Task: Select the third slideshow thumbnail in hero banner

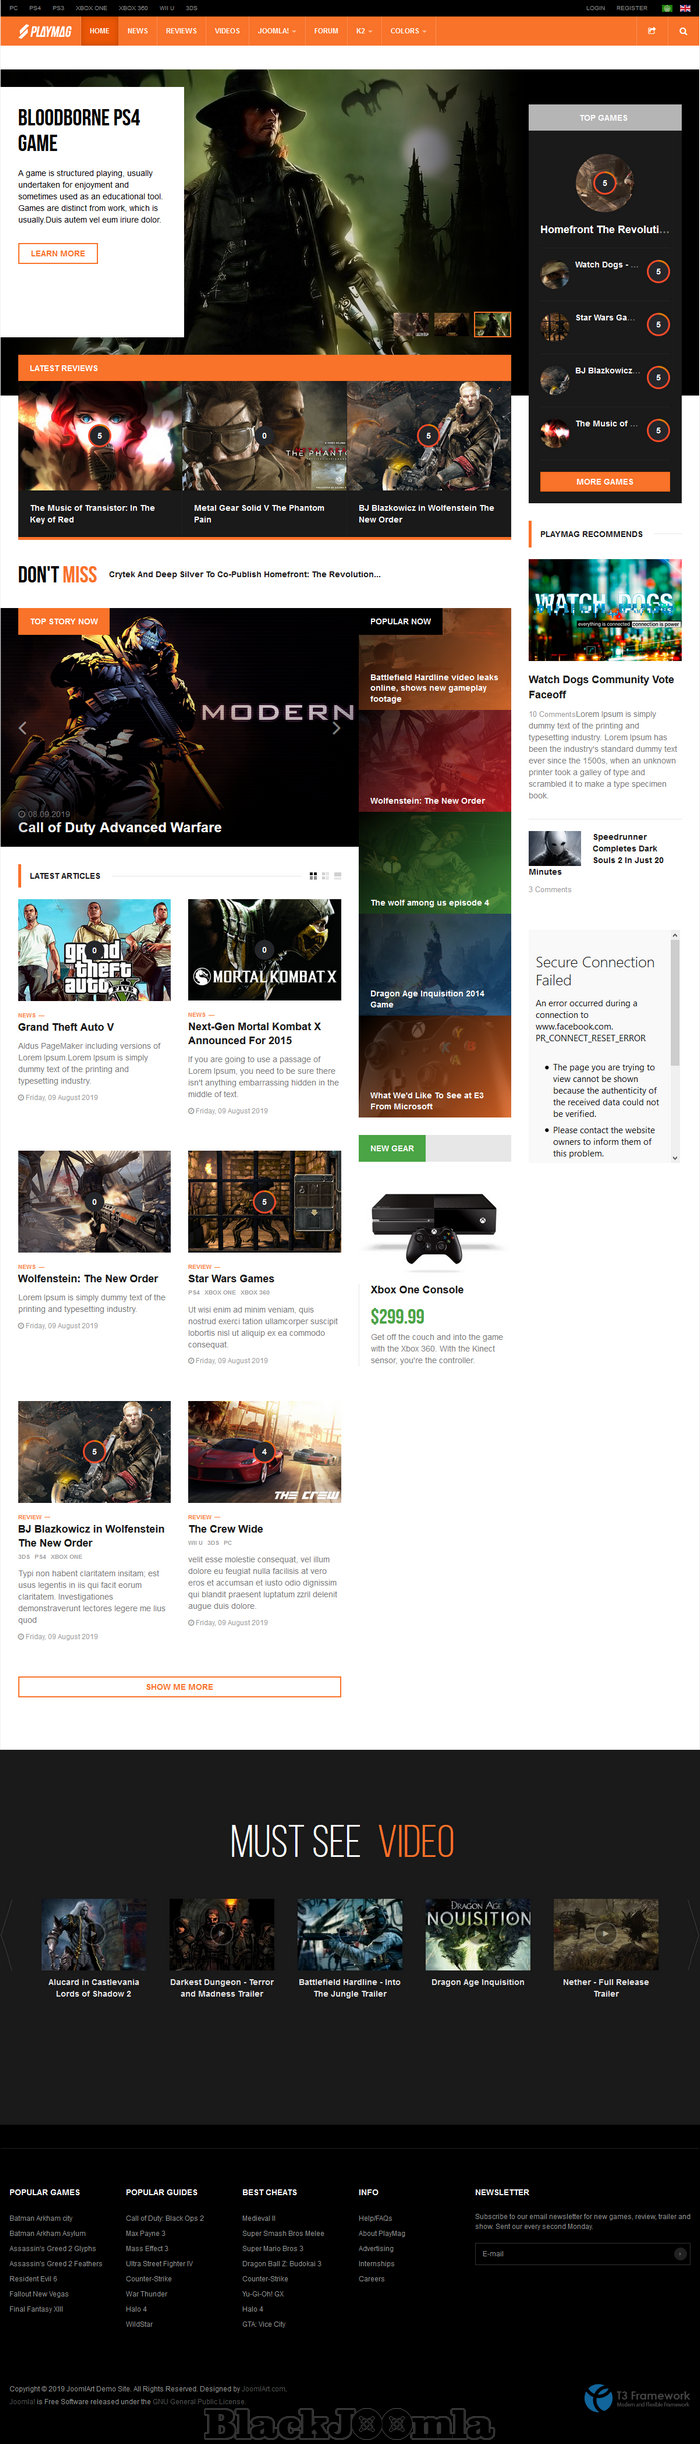Action: click(491, 324)
